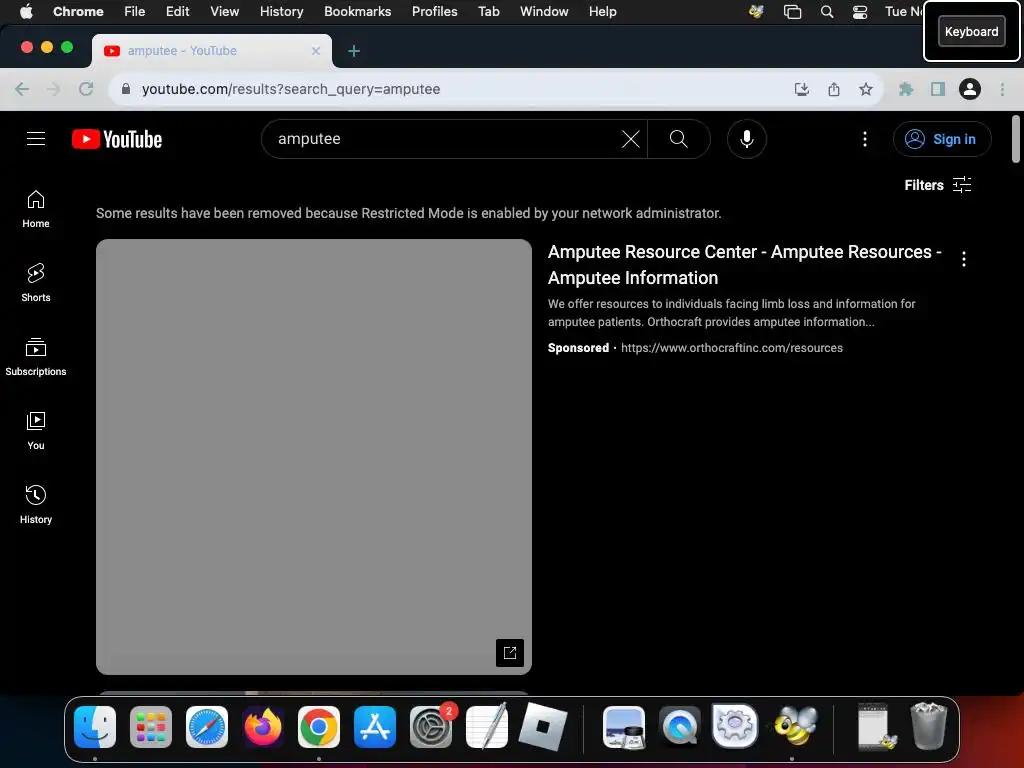Viewport: 1024px width, 768px height.
Task: Open the YouTube hamburger guide menu
Action: [36, 138]
